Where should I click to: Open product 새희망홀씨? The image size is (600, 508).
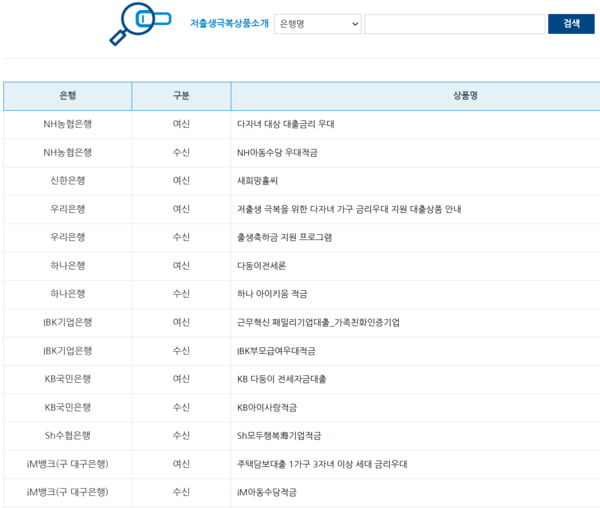[257, 181]
